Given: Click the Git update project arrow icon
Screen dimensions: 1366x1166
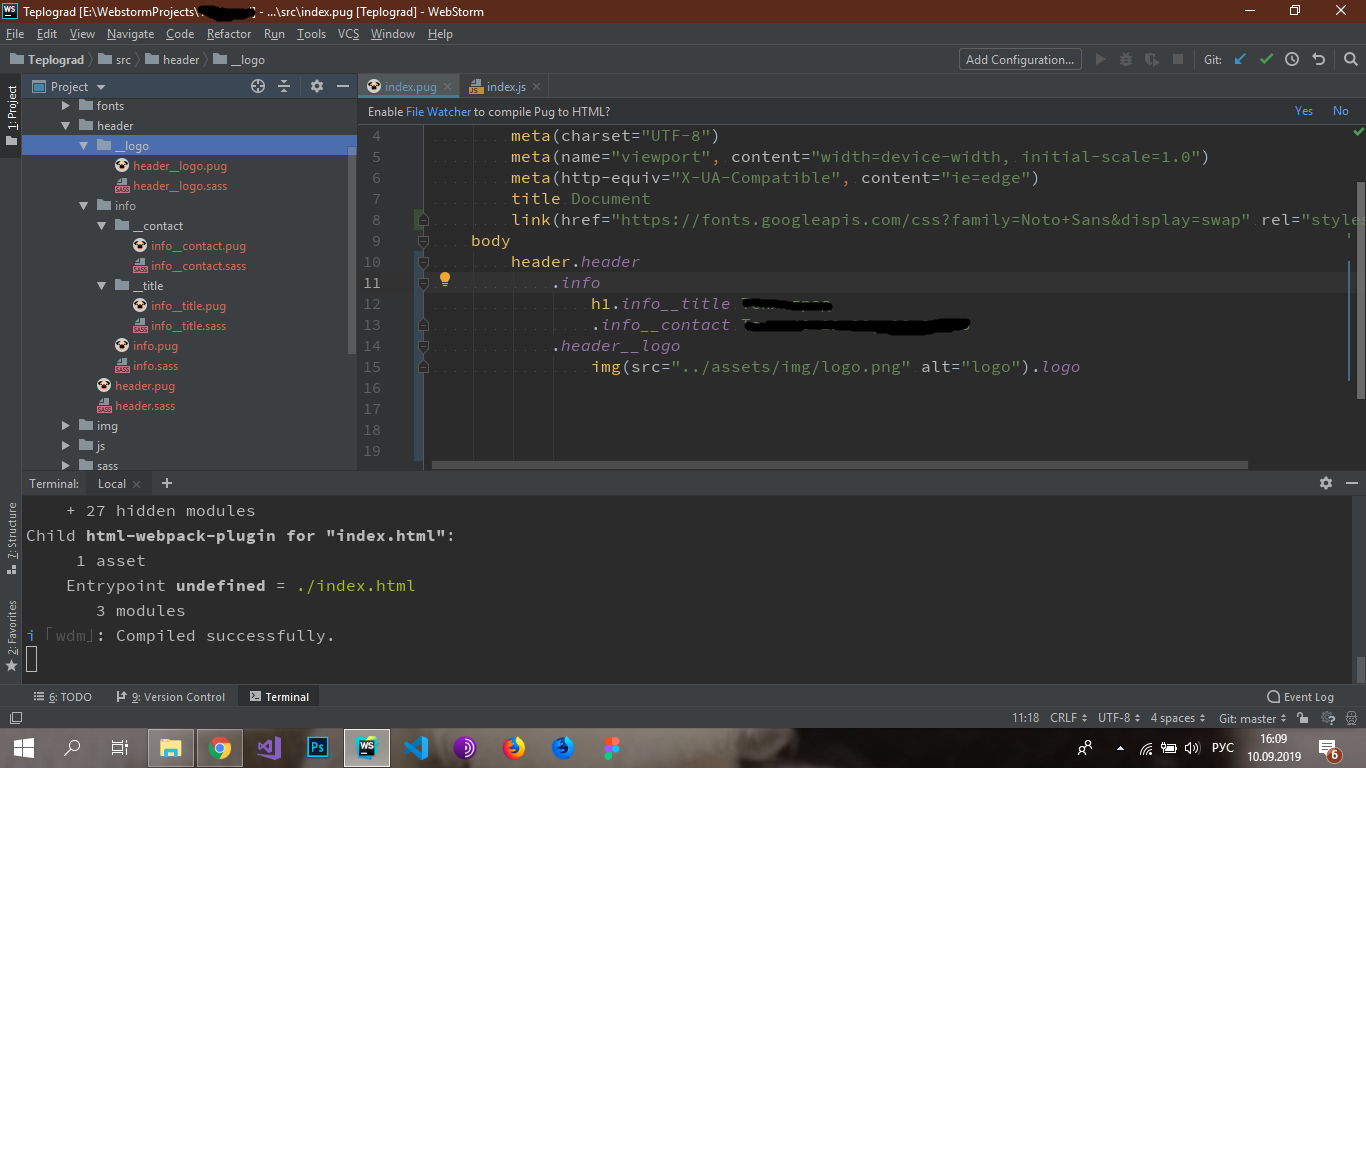Looking at the screenshot, I should [x=1240, y=59].
